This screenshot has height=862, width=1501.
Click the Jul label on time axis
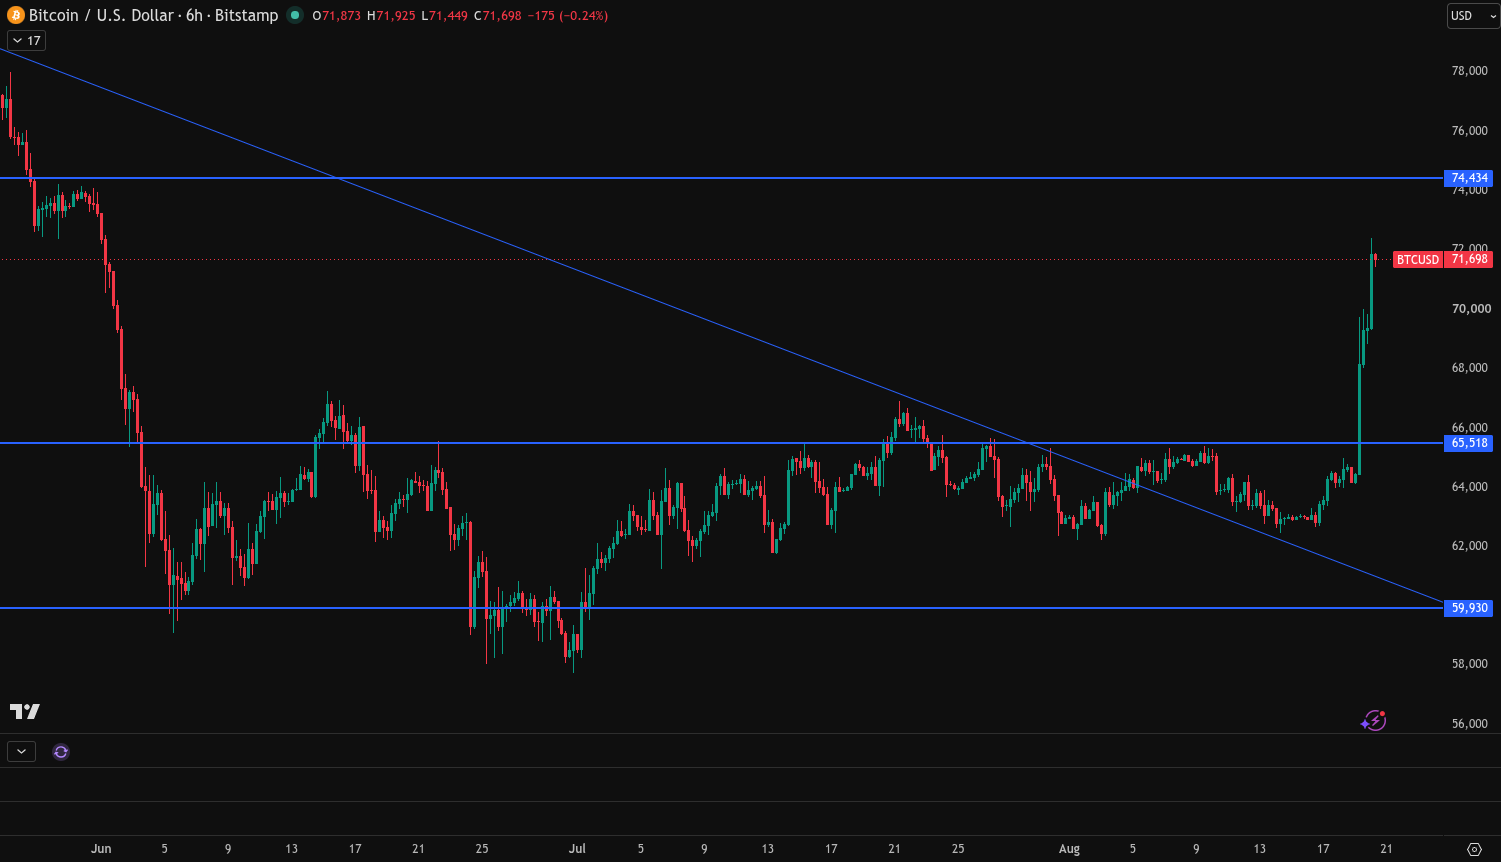tap(577, 849)
